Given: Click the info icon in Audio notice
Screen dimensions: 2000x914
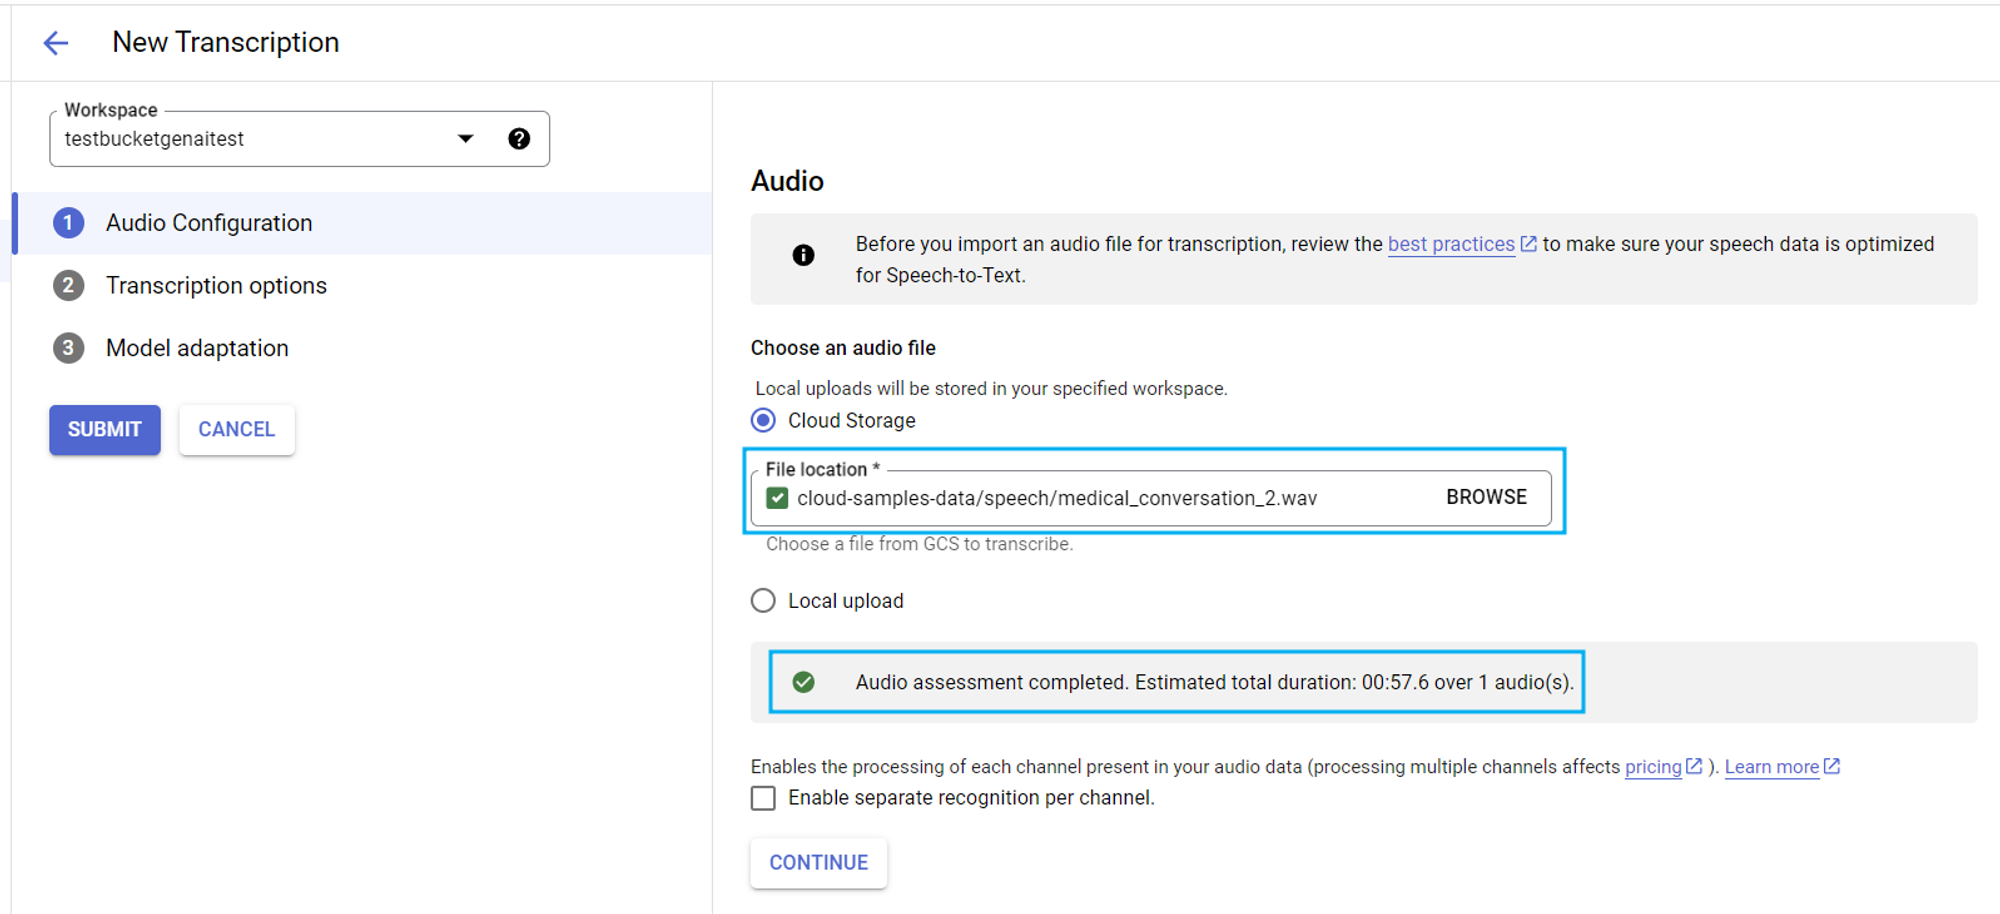Looking at the screenshot, I should (803, 256).
